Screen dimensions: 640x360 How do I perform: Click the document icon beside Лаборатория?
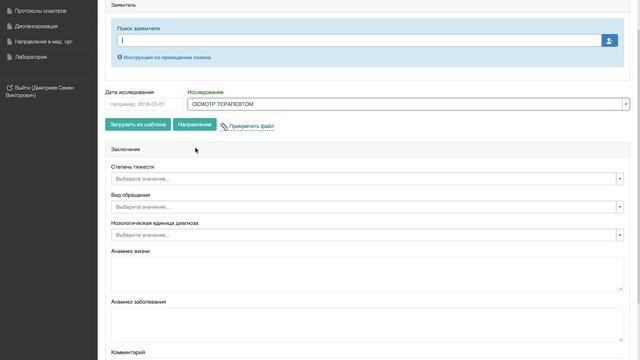tap(9, 57)
